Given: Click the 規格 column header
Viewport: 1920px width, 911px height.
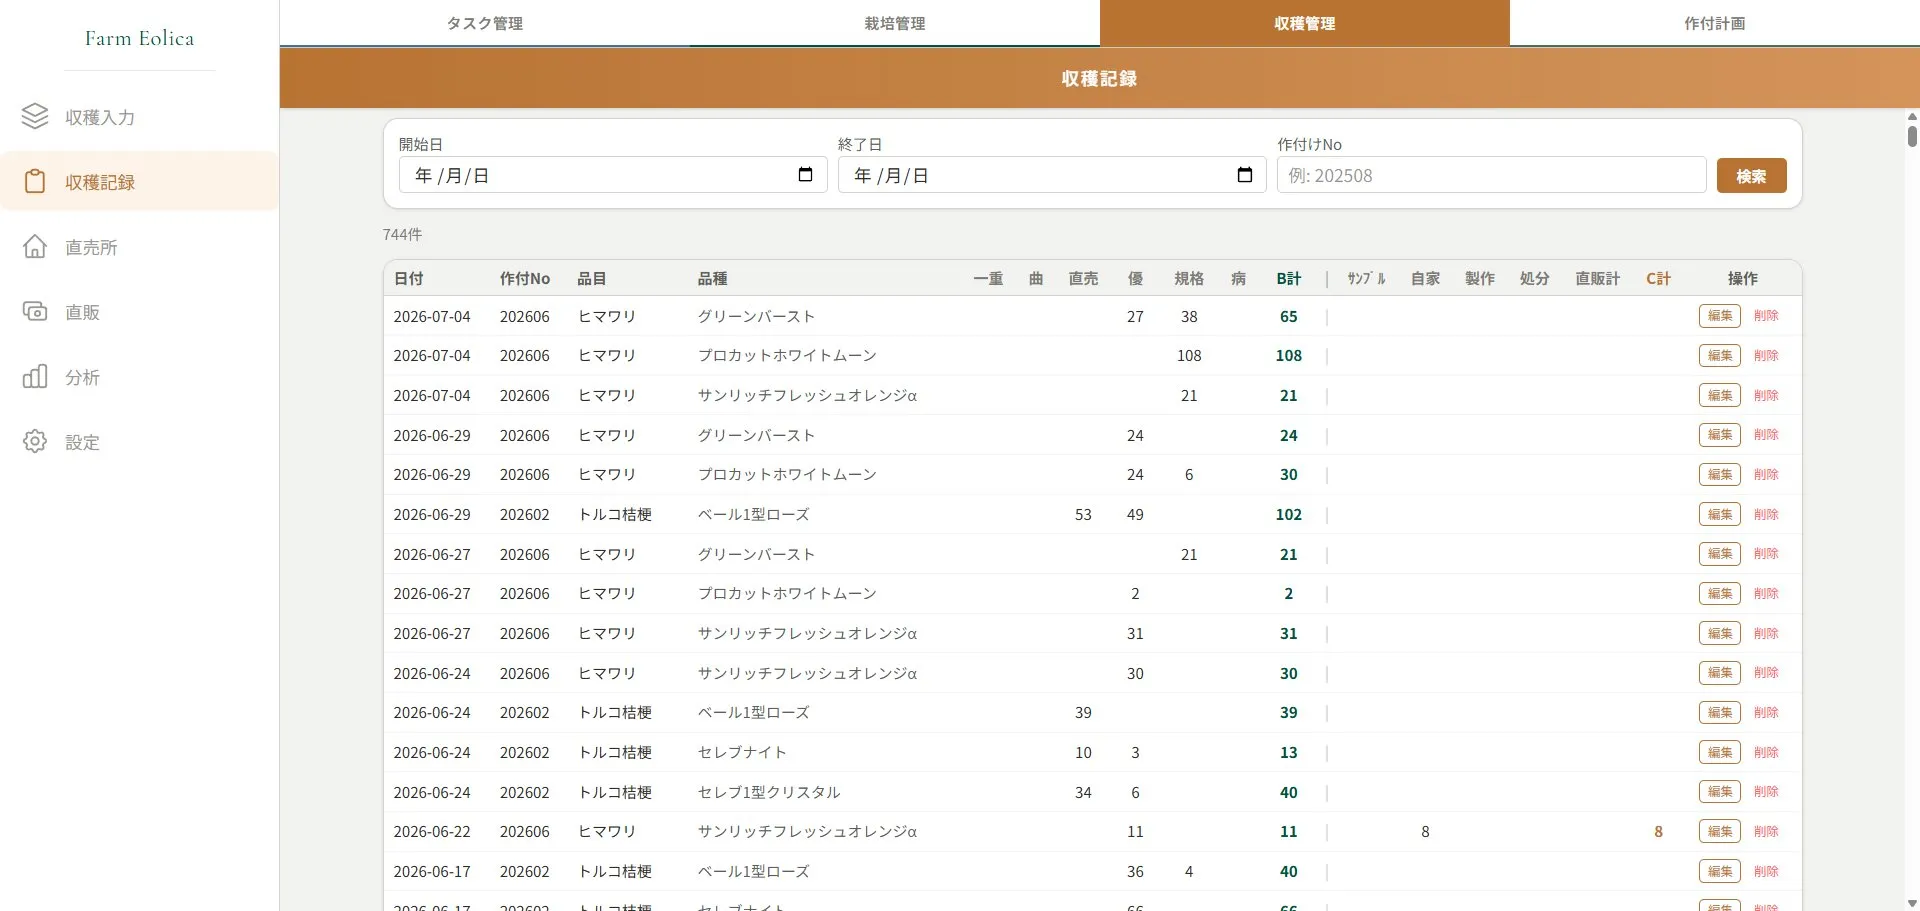Looking at the screenshot, I should (1189, 279).
